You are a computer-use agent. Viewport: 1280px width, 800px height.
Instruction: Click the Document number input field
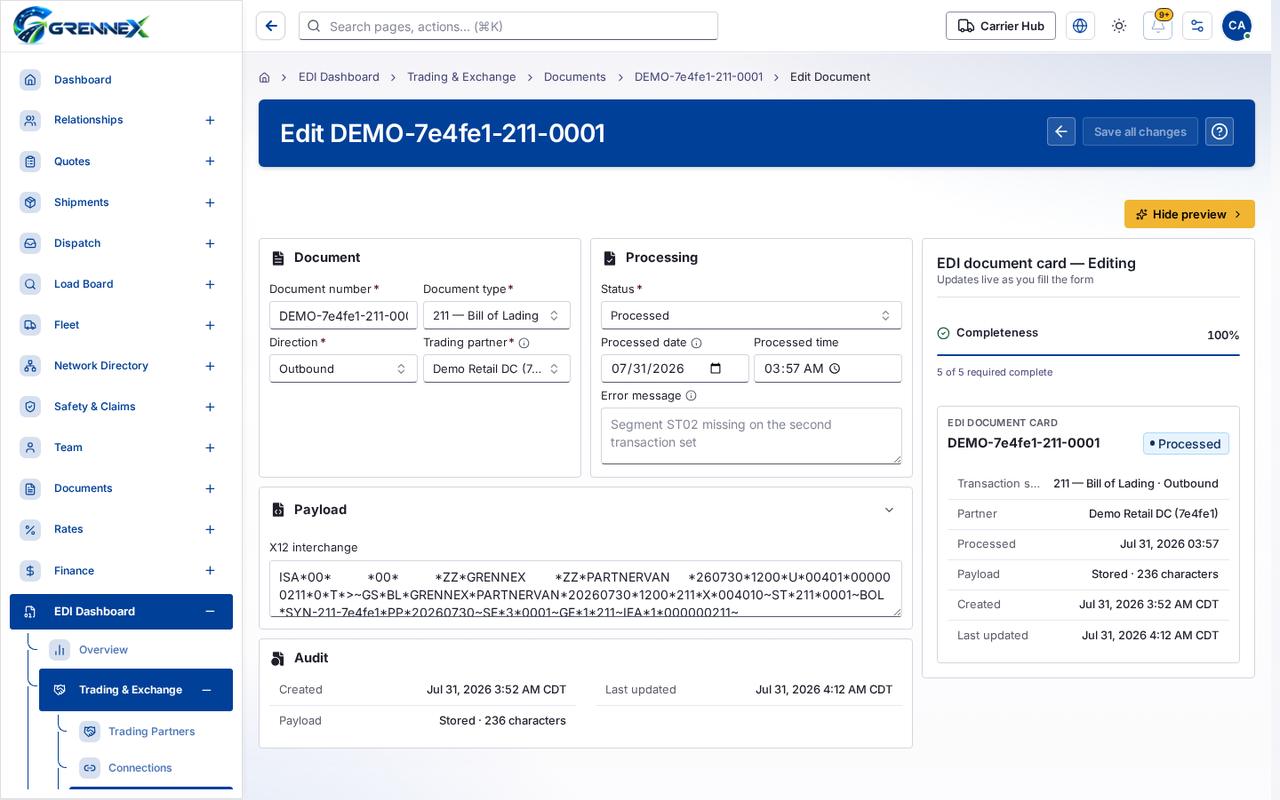343,315
